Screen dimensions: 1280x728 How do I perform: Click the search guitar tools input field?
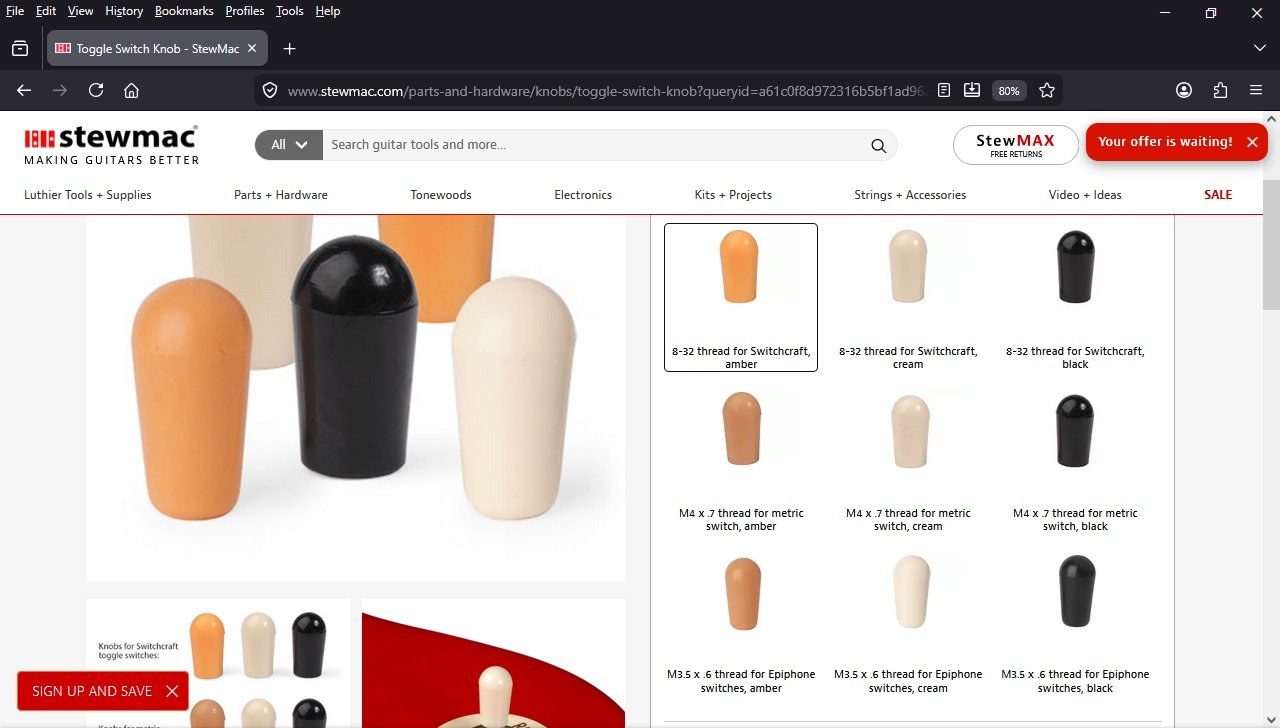(x=594, y=145)
